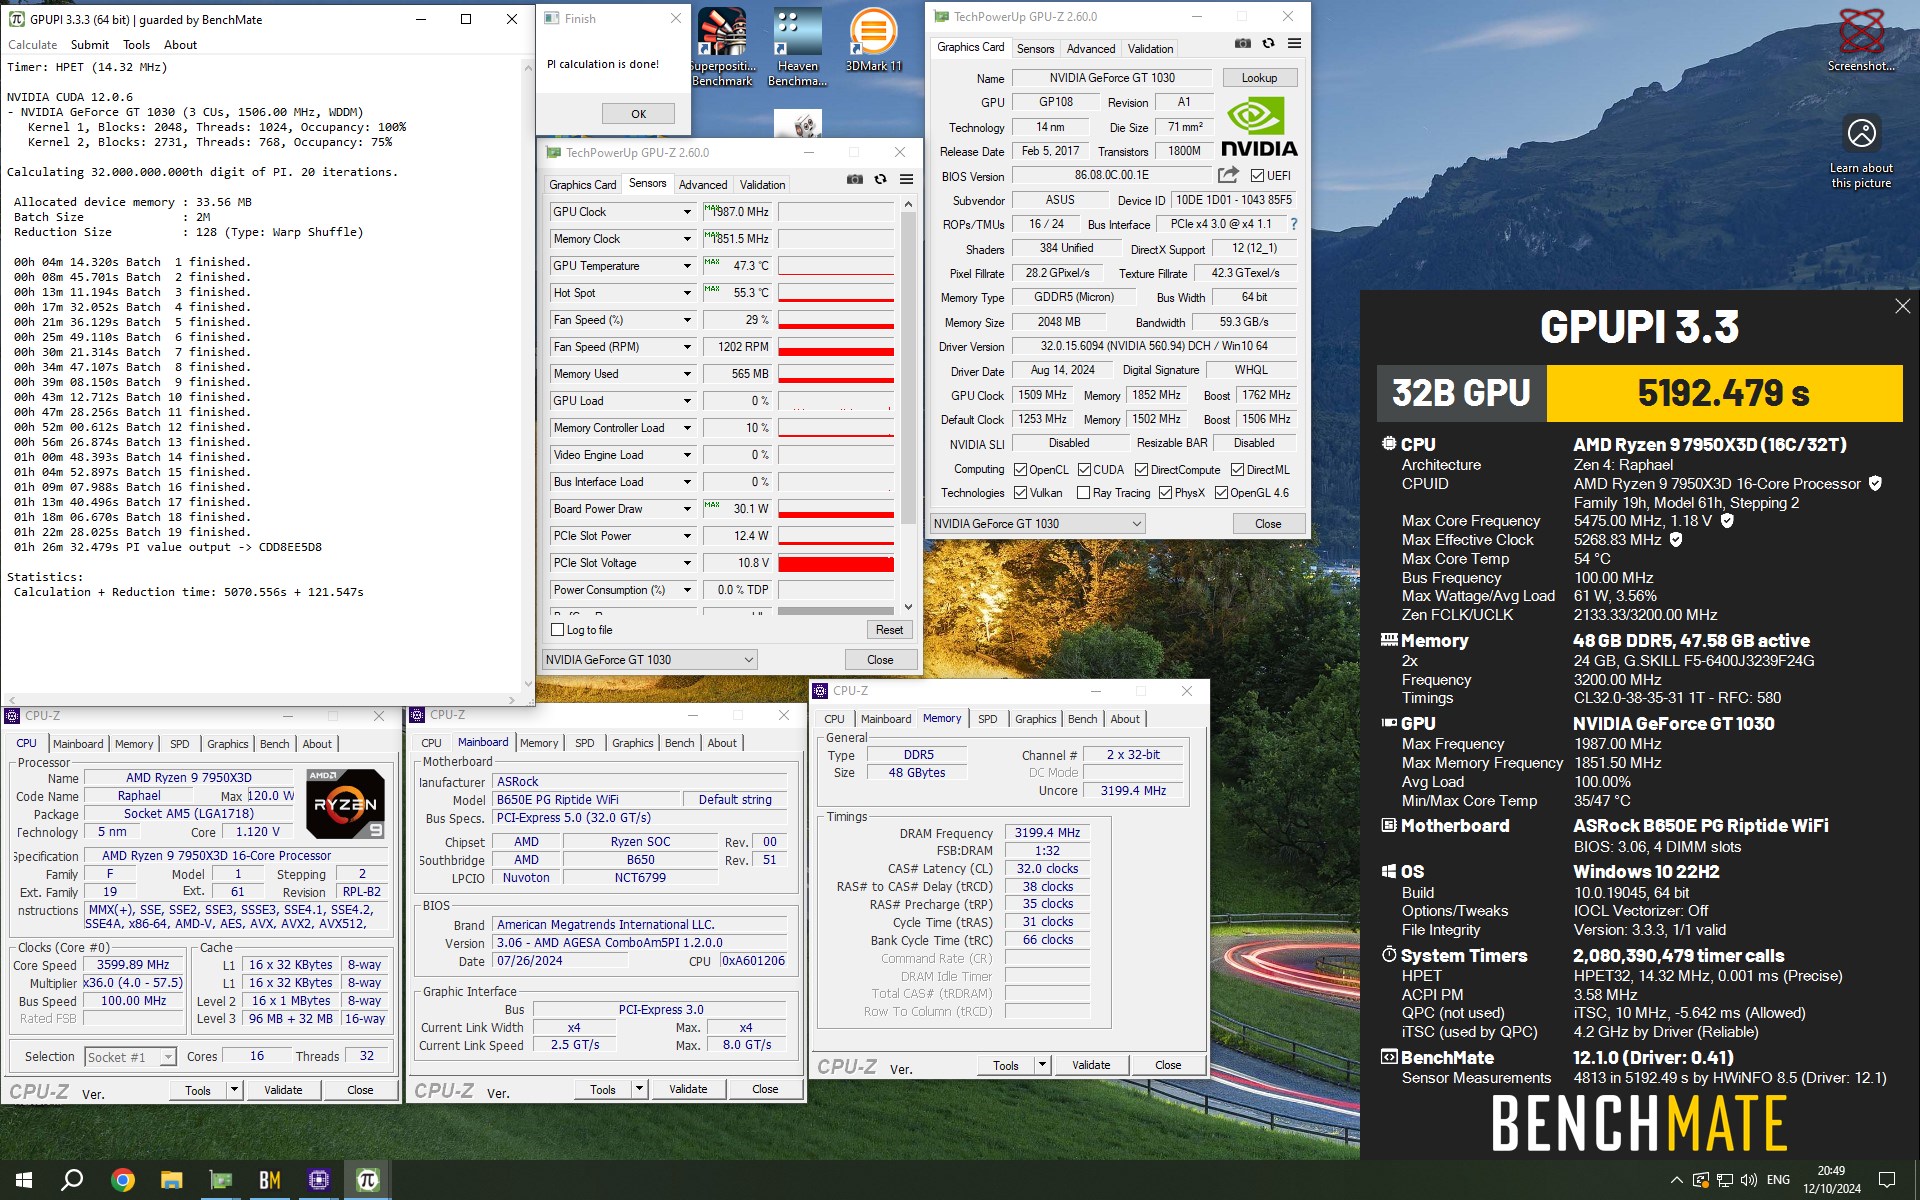Open volume control in system tray

point(1749,1180)
